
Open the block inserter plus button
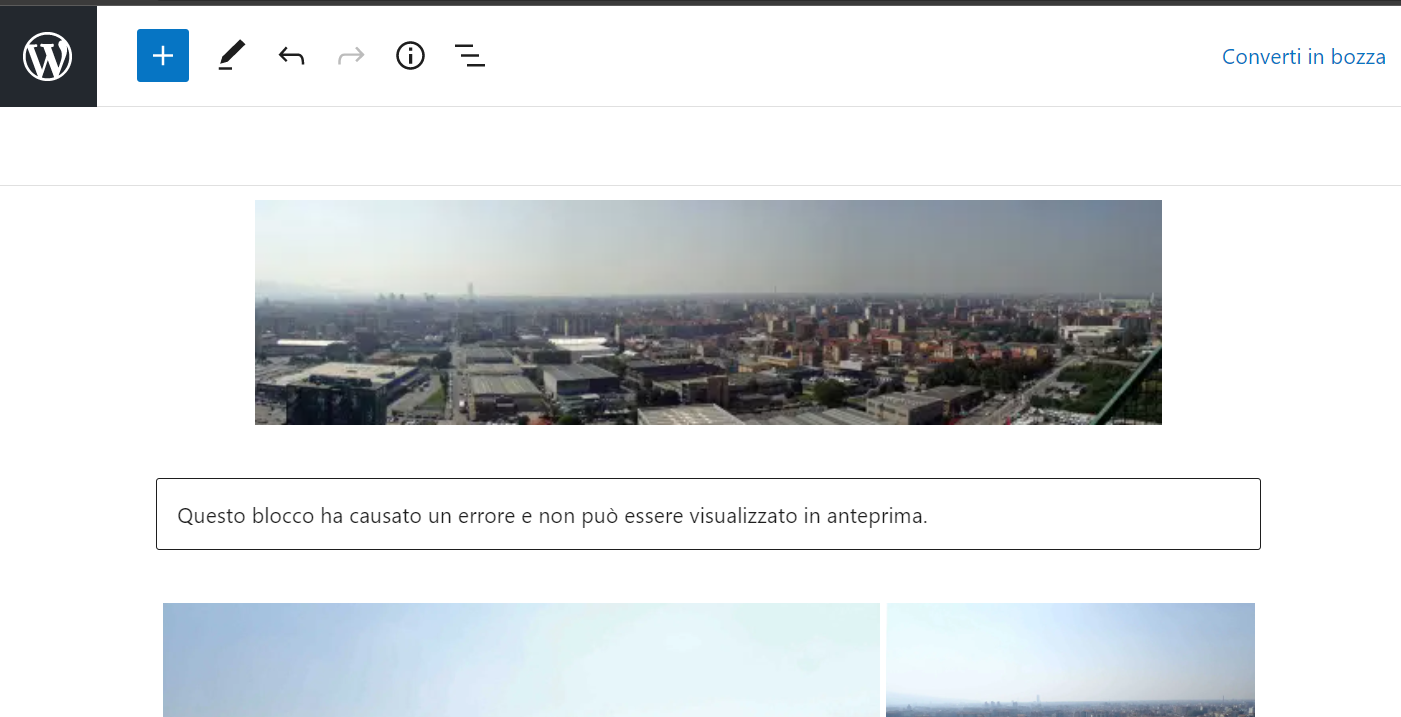pyautogui.click(x=163, y=56)
